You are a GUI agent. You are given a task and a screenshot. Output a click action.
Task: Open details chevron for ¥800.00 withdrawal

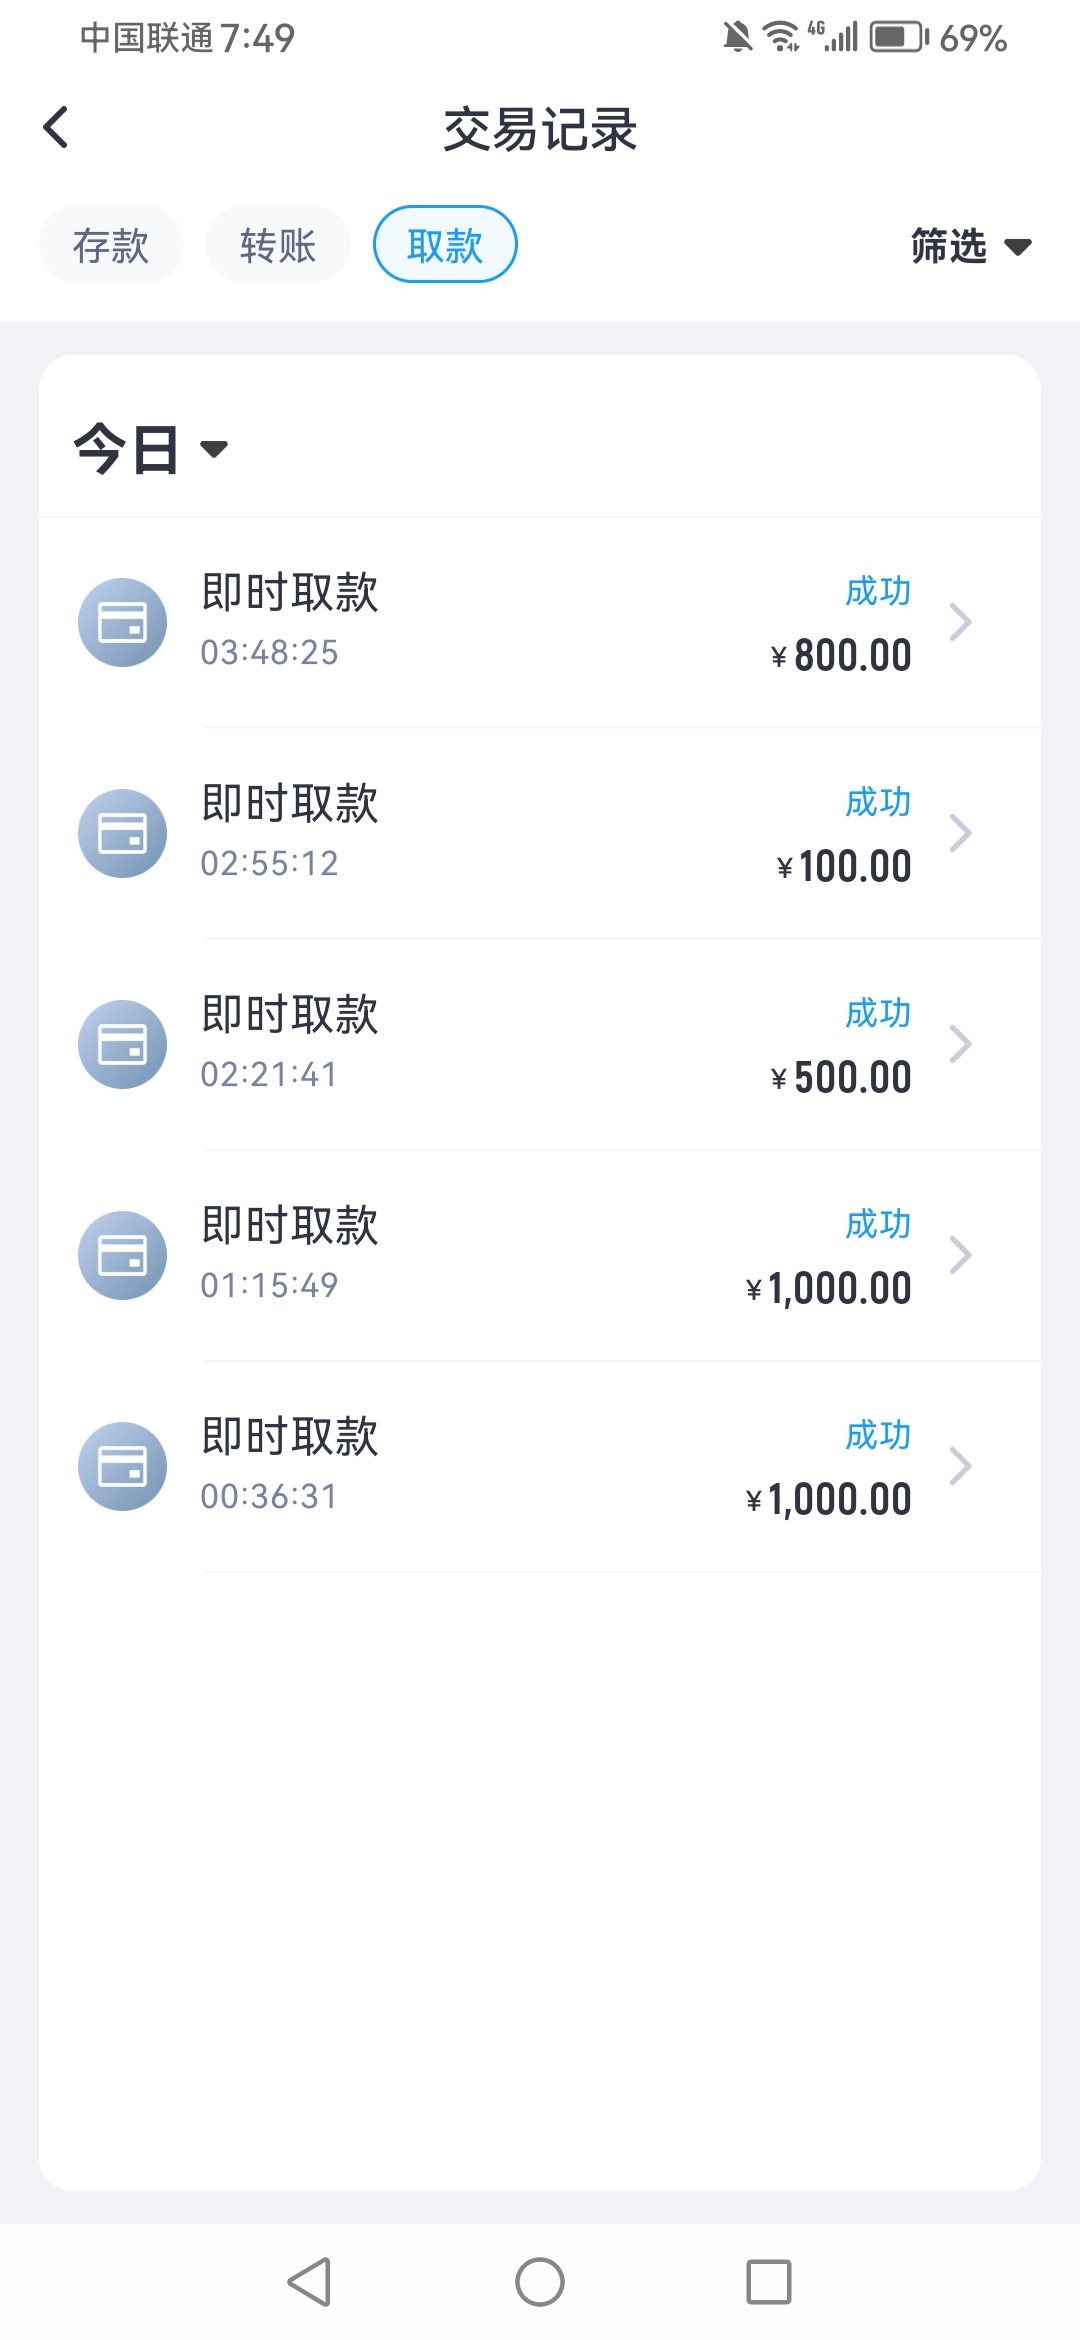pyautogui.click(x=960, y=622)
